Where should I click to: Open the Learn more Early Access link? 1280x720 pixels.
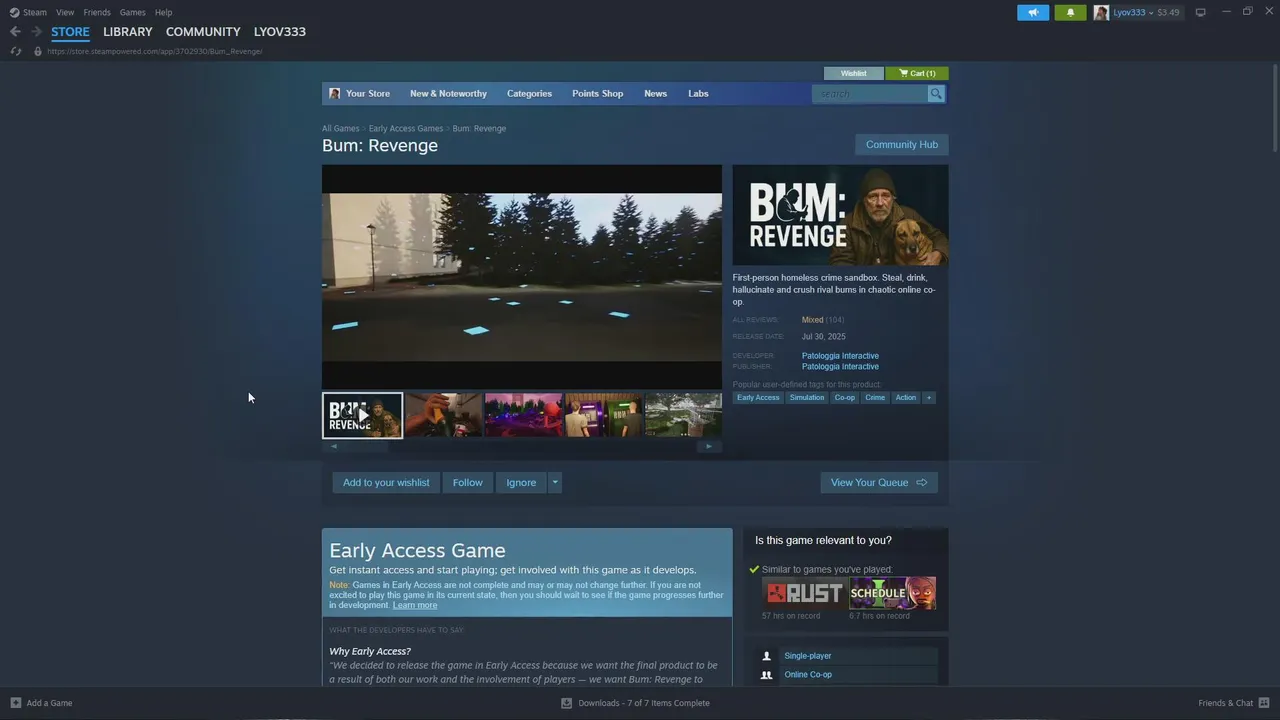click(x=415, y=605)
